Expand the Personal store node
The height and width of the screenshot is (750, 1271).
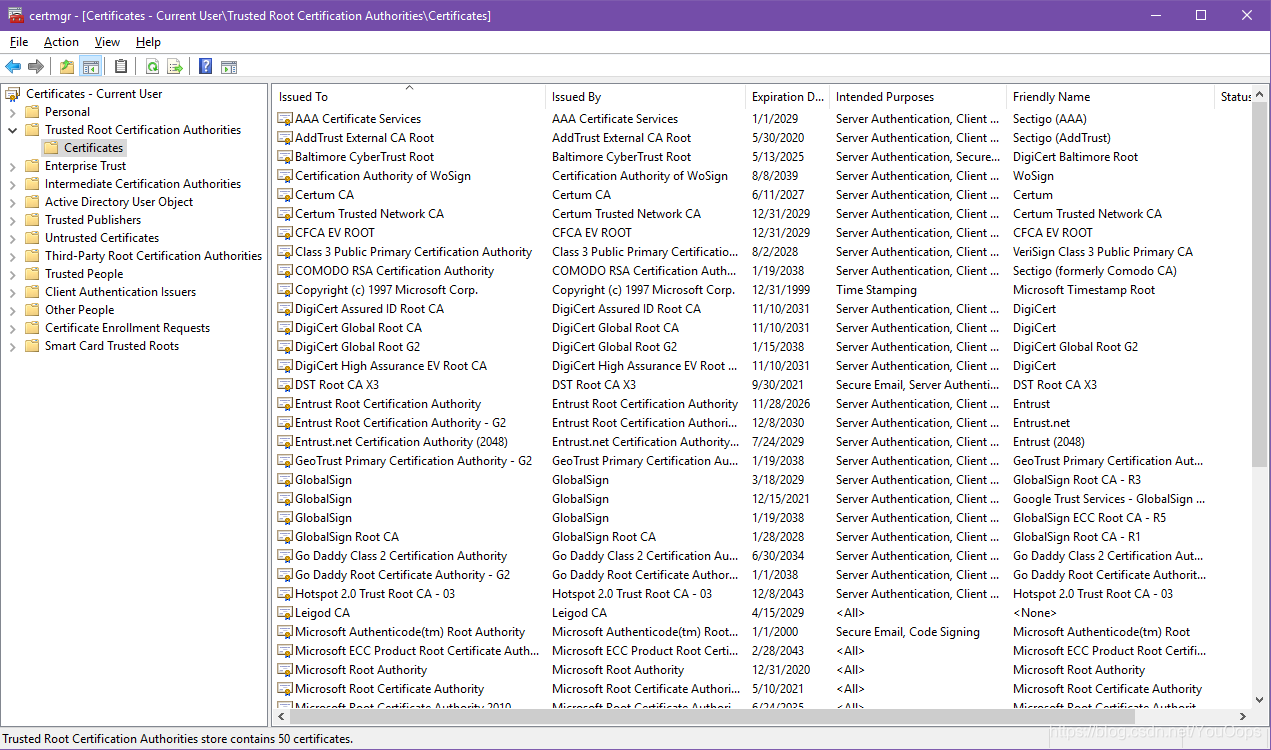(12, 112)
